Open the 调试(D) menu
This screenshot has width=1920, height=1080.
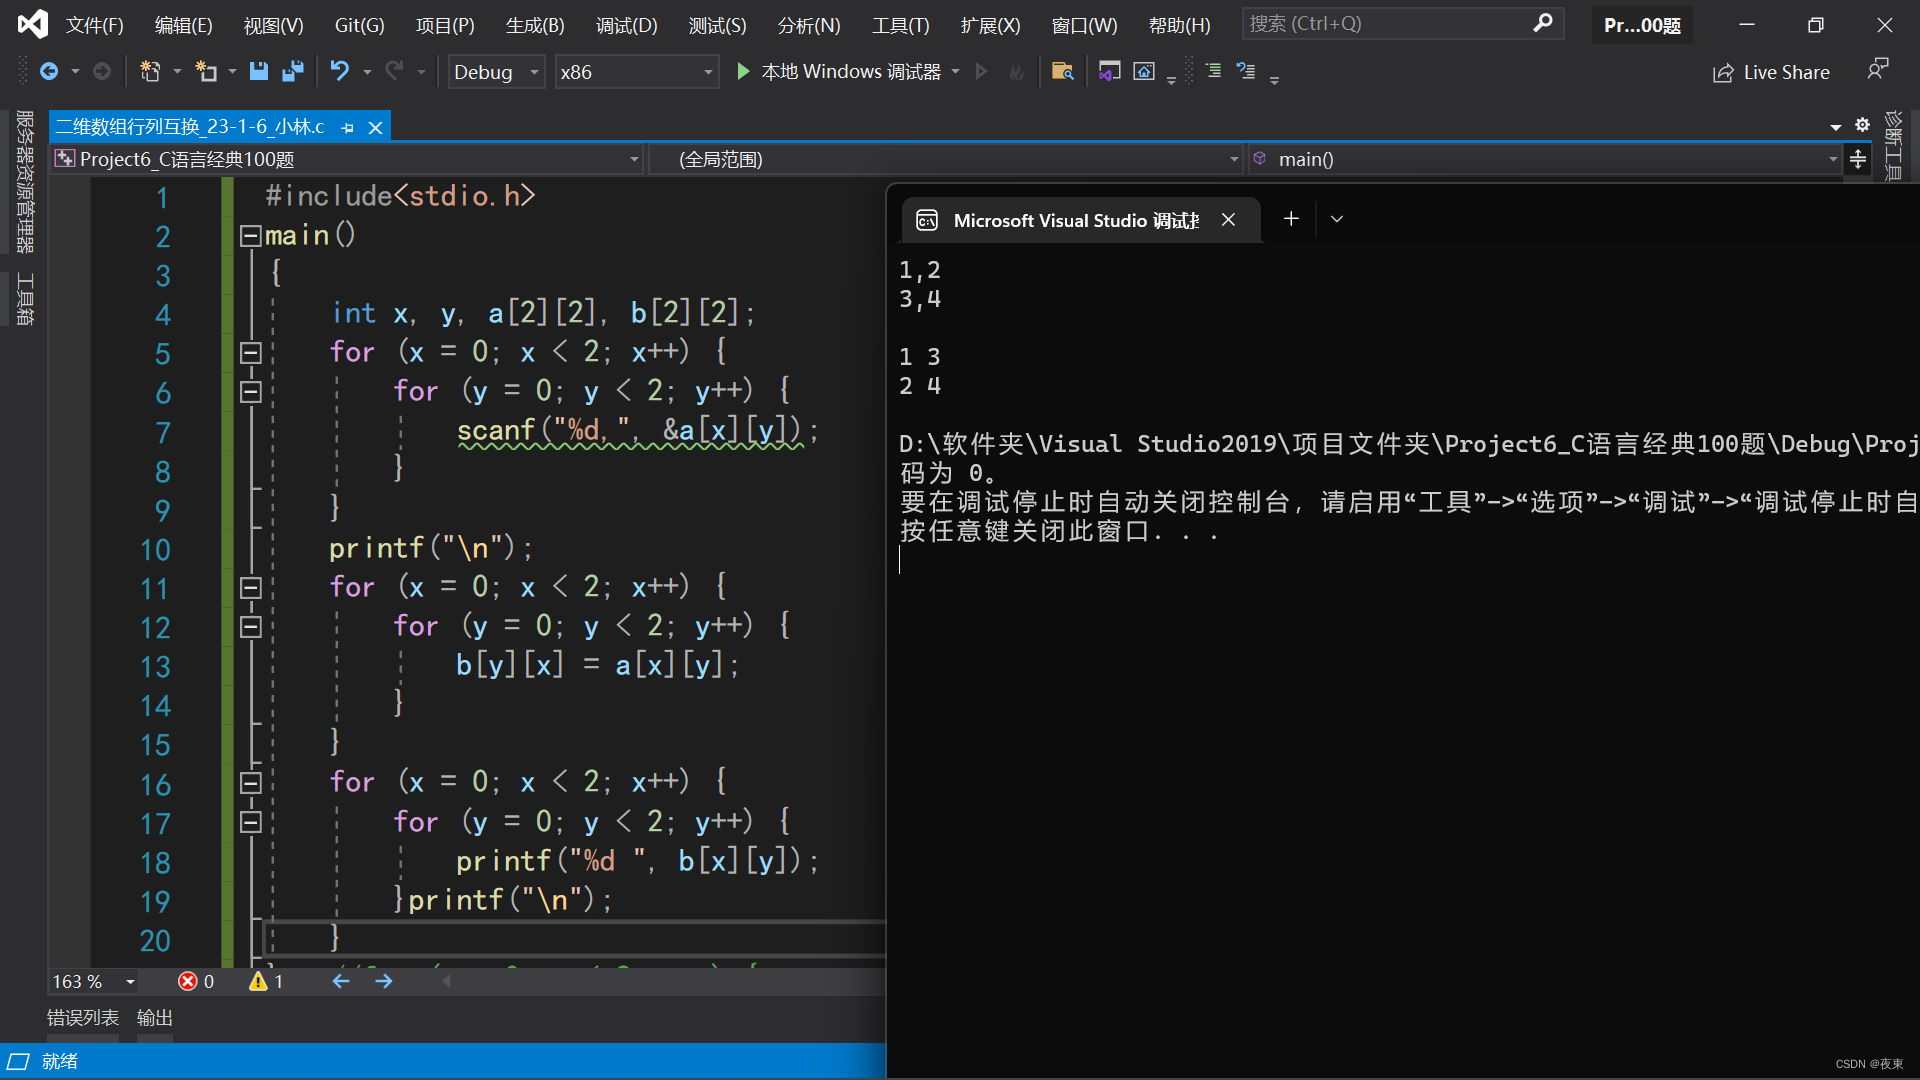coord(626,25)
